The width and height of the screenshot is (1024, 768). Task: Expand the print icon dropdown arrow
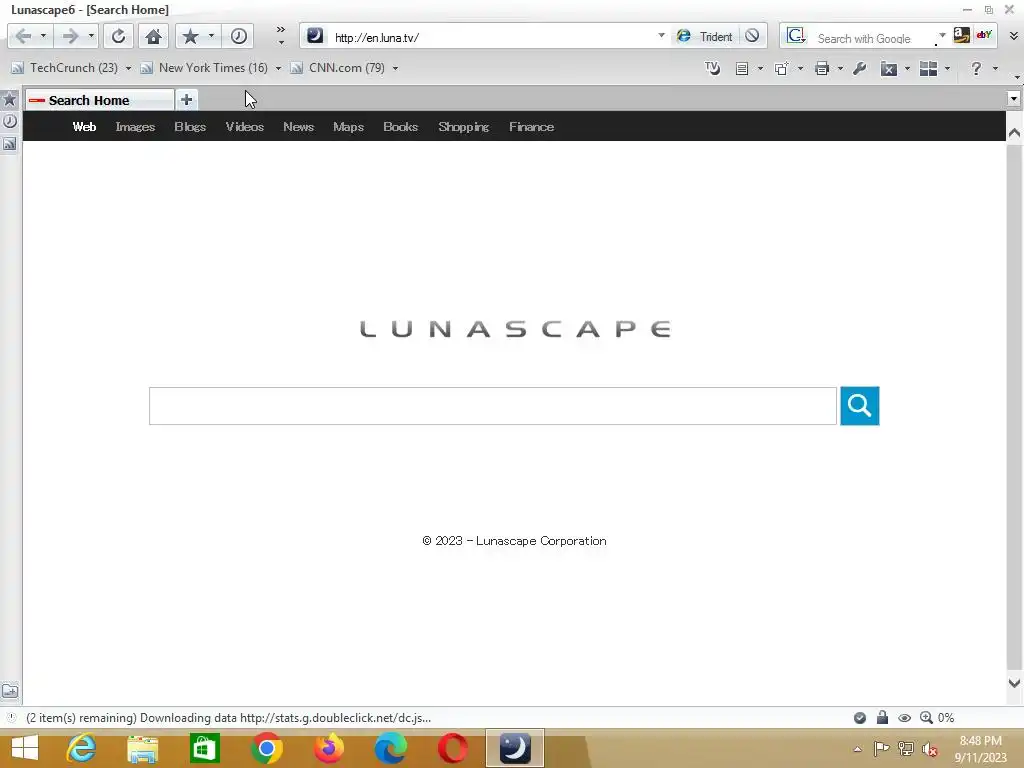tap(840, 69)
